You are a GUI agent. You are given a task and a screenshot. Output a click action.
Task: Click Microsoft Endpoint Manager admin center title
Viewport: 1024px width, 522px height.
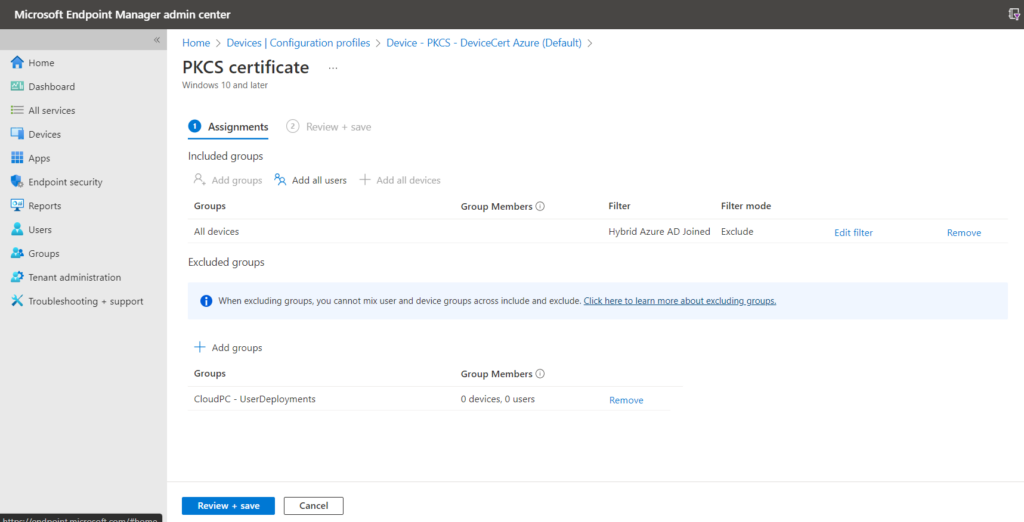tap(122, 14)
